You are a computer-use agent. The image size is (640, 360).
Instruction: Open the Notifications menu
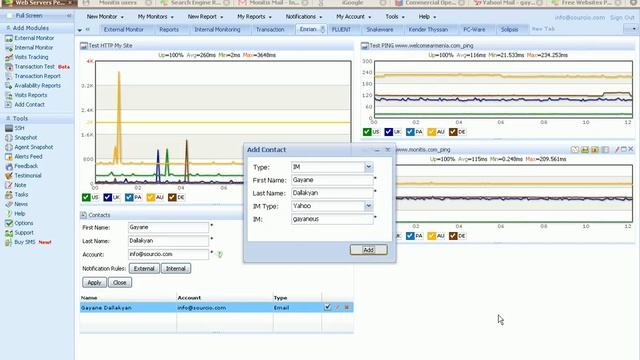[x=304, y=17]
